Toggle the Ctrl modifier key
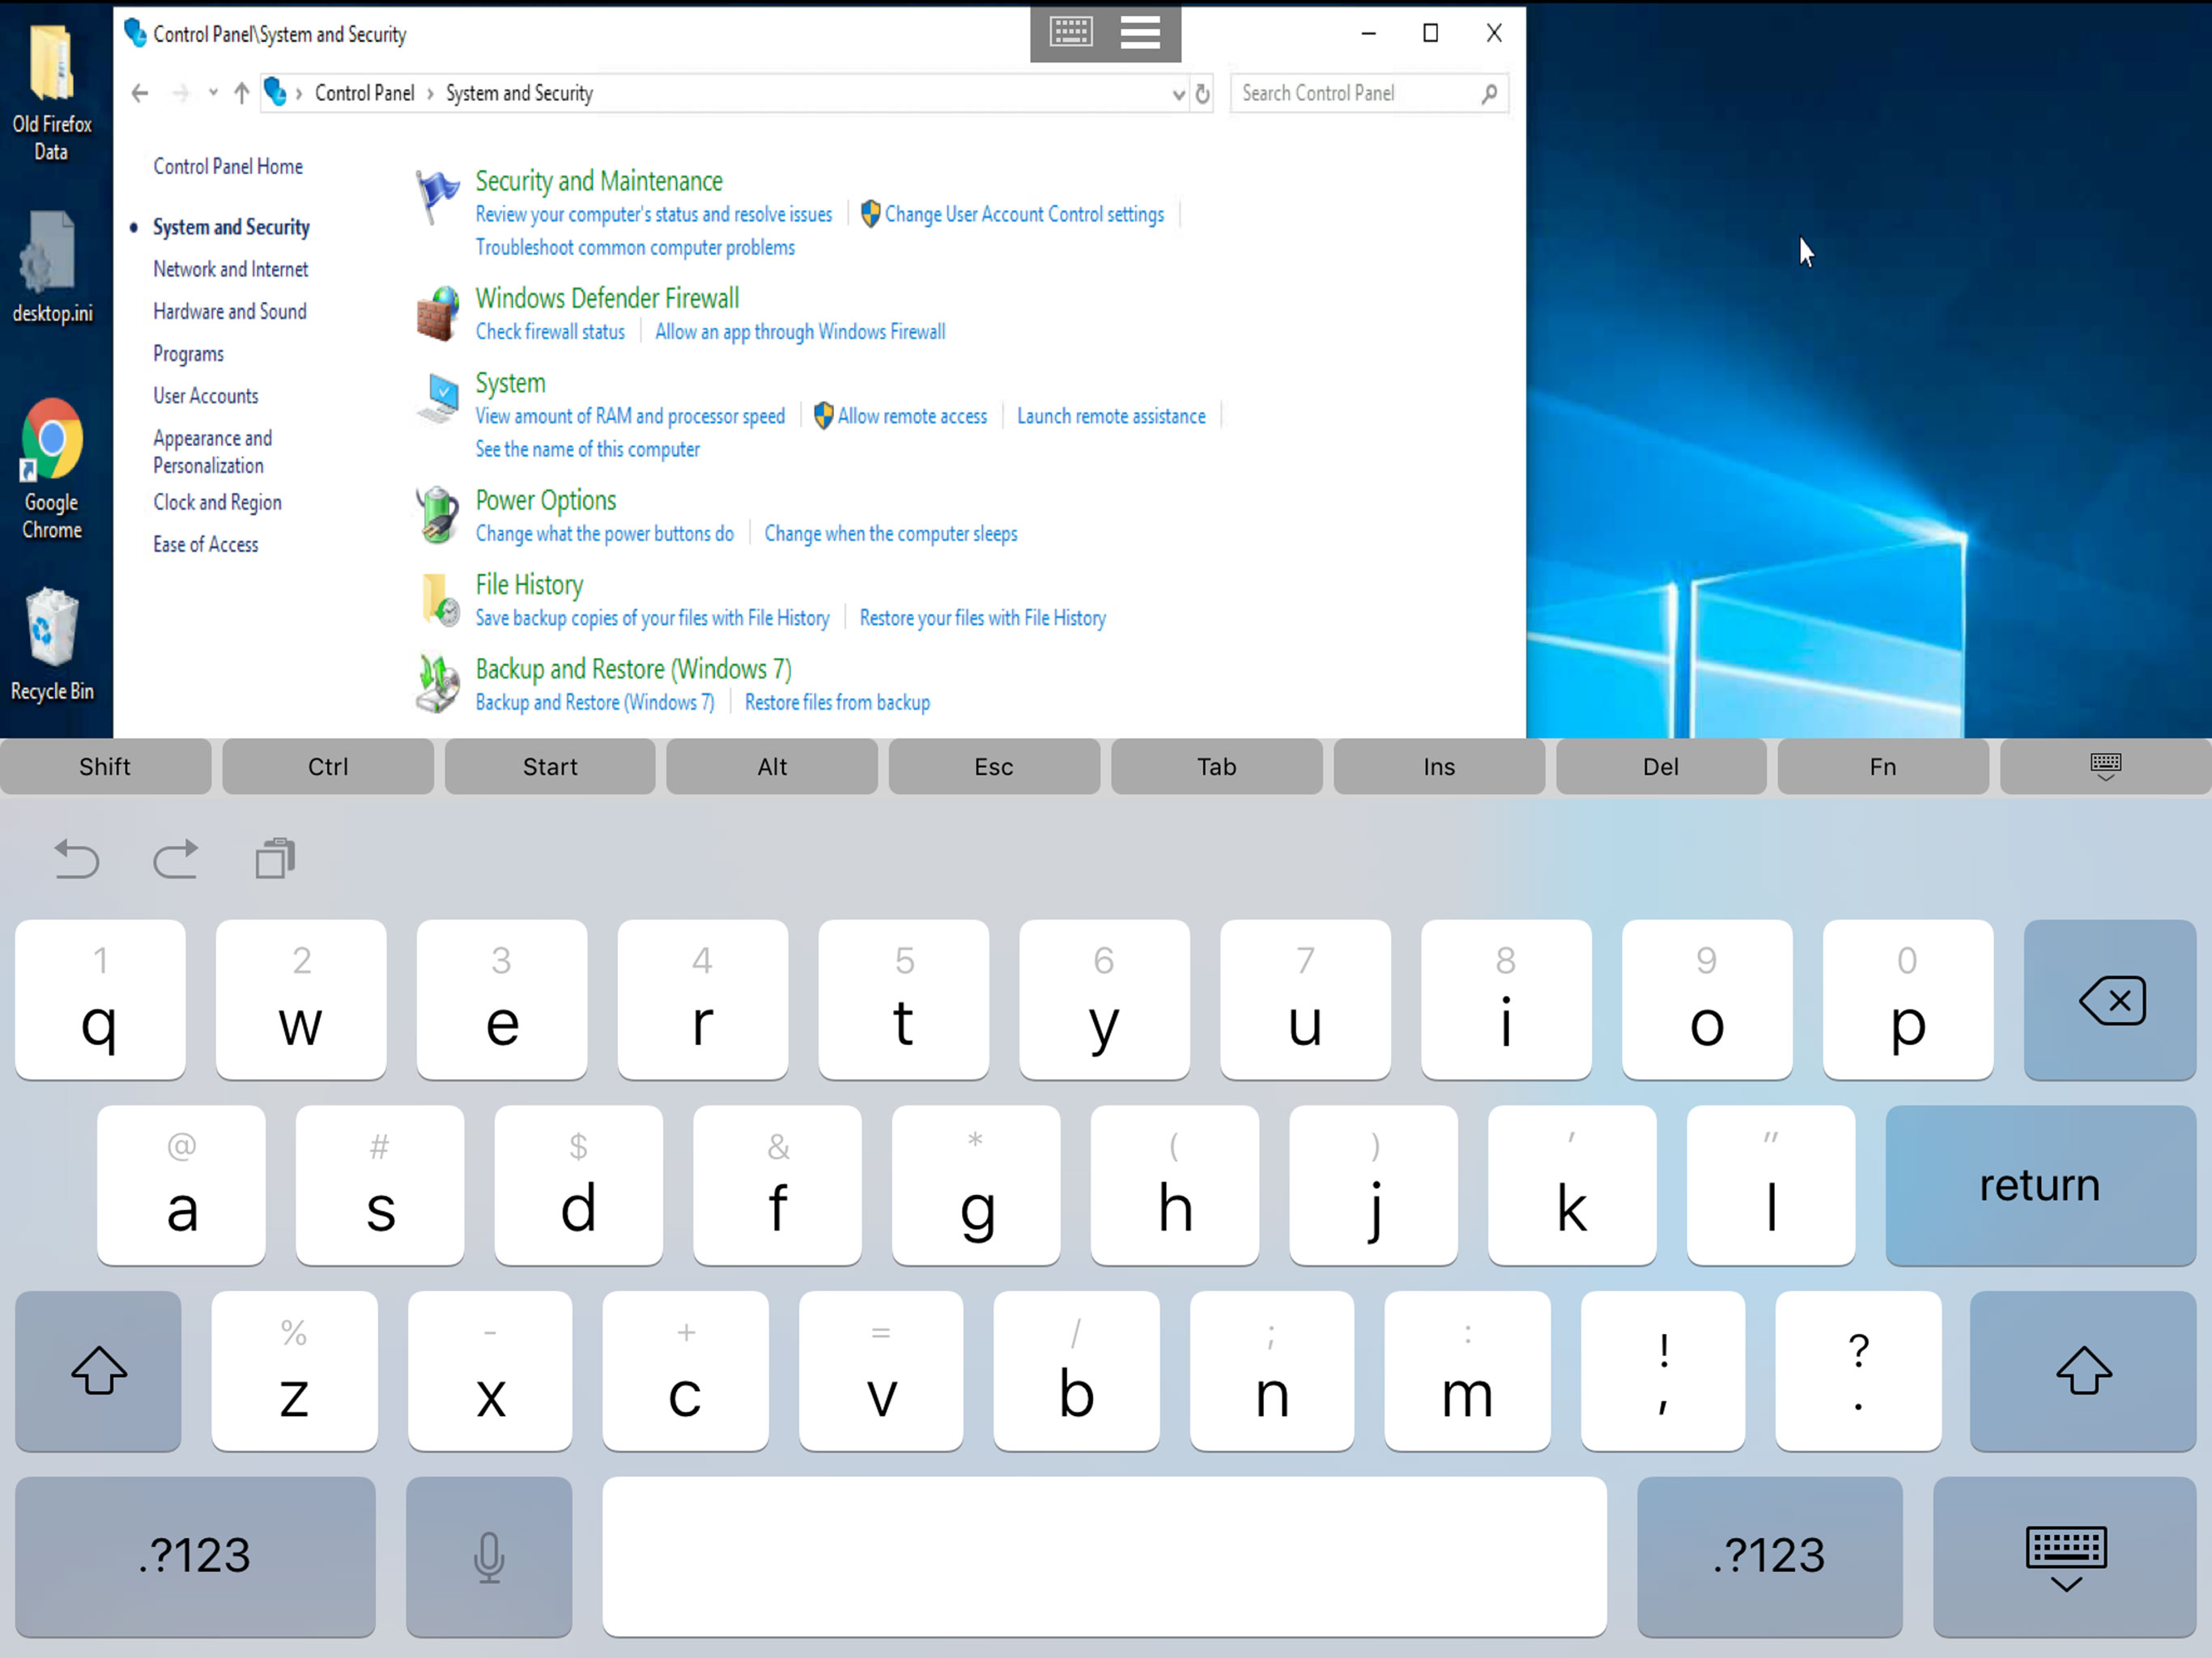 (x=328, y=767)
